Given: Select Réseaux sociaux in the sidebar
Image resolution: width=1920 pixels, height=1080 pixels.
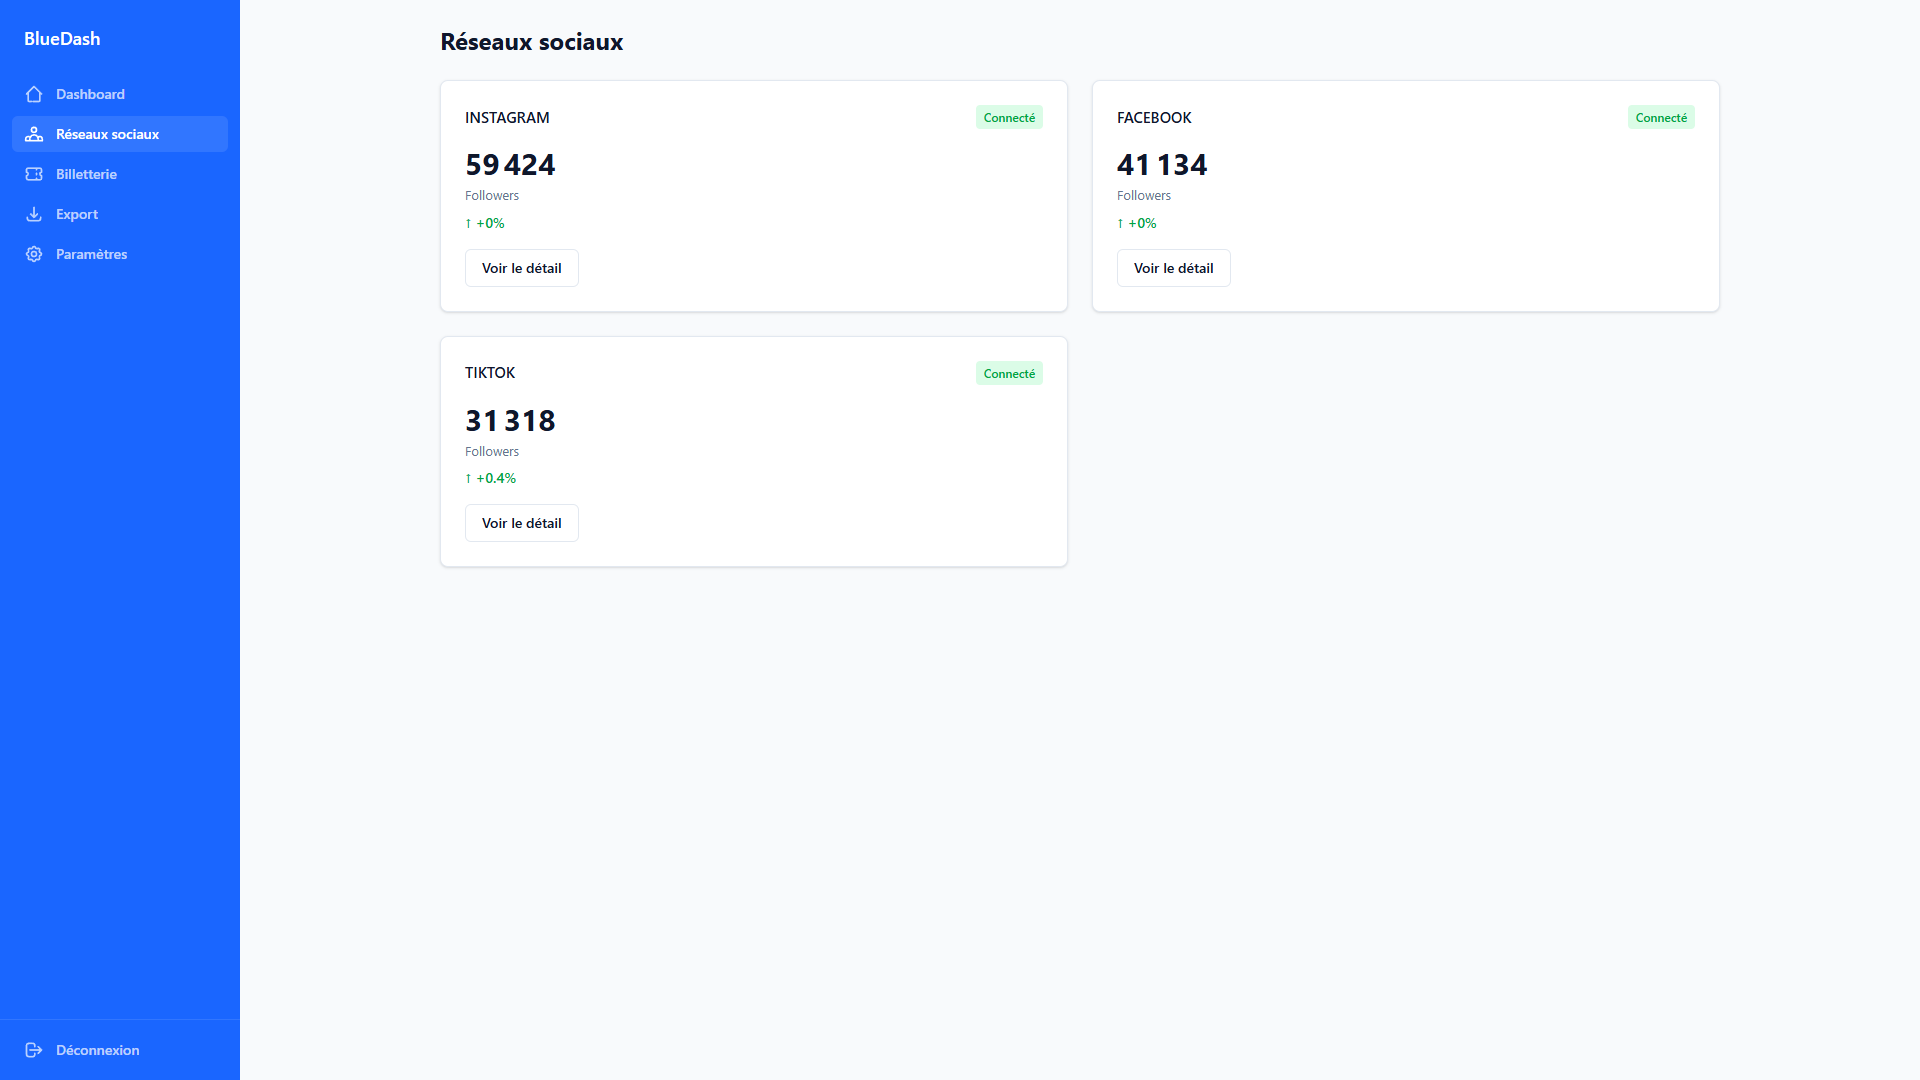Looking at the screenshot, I should click(120, 134).
